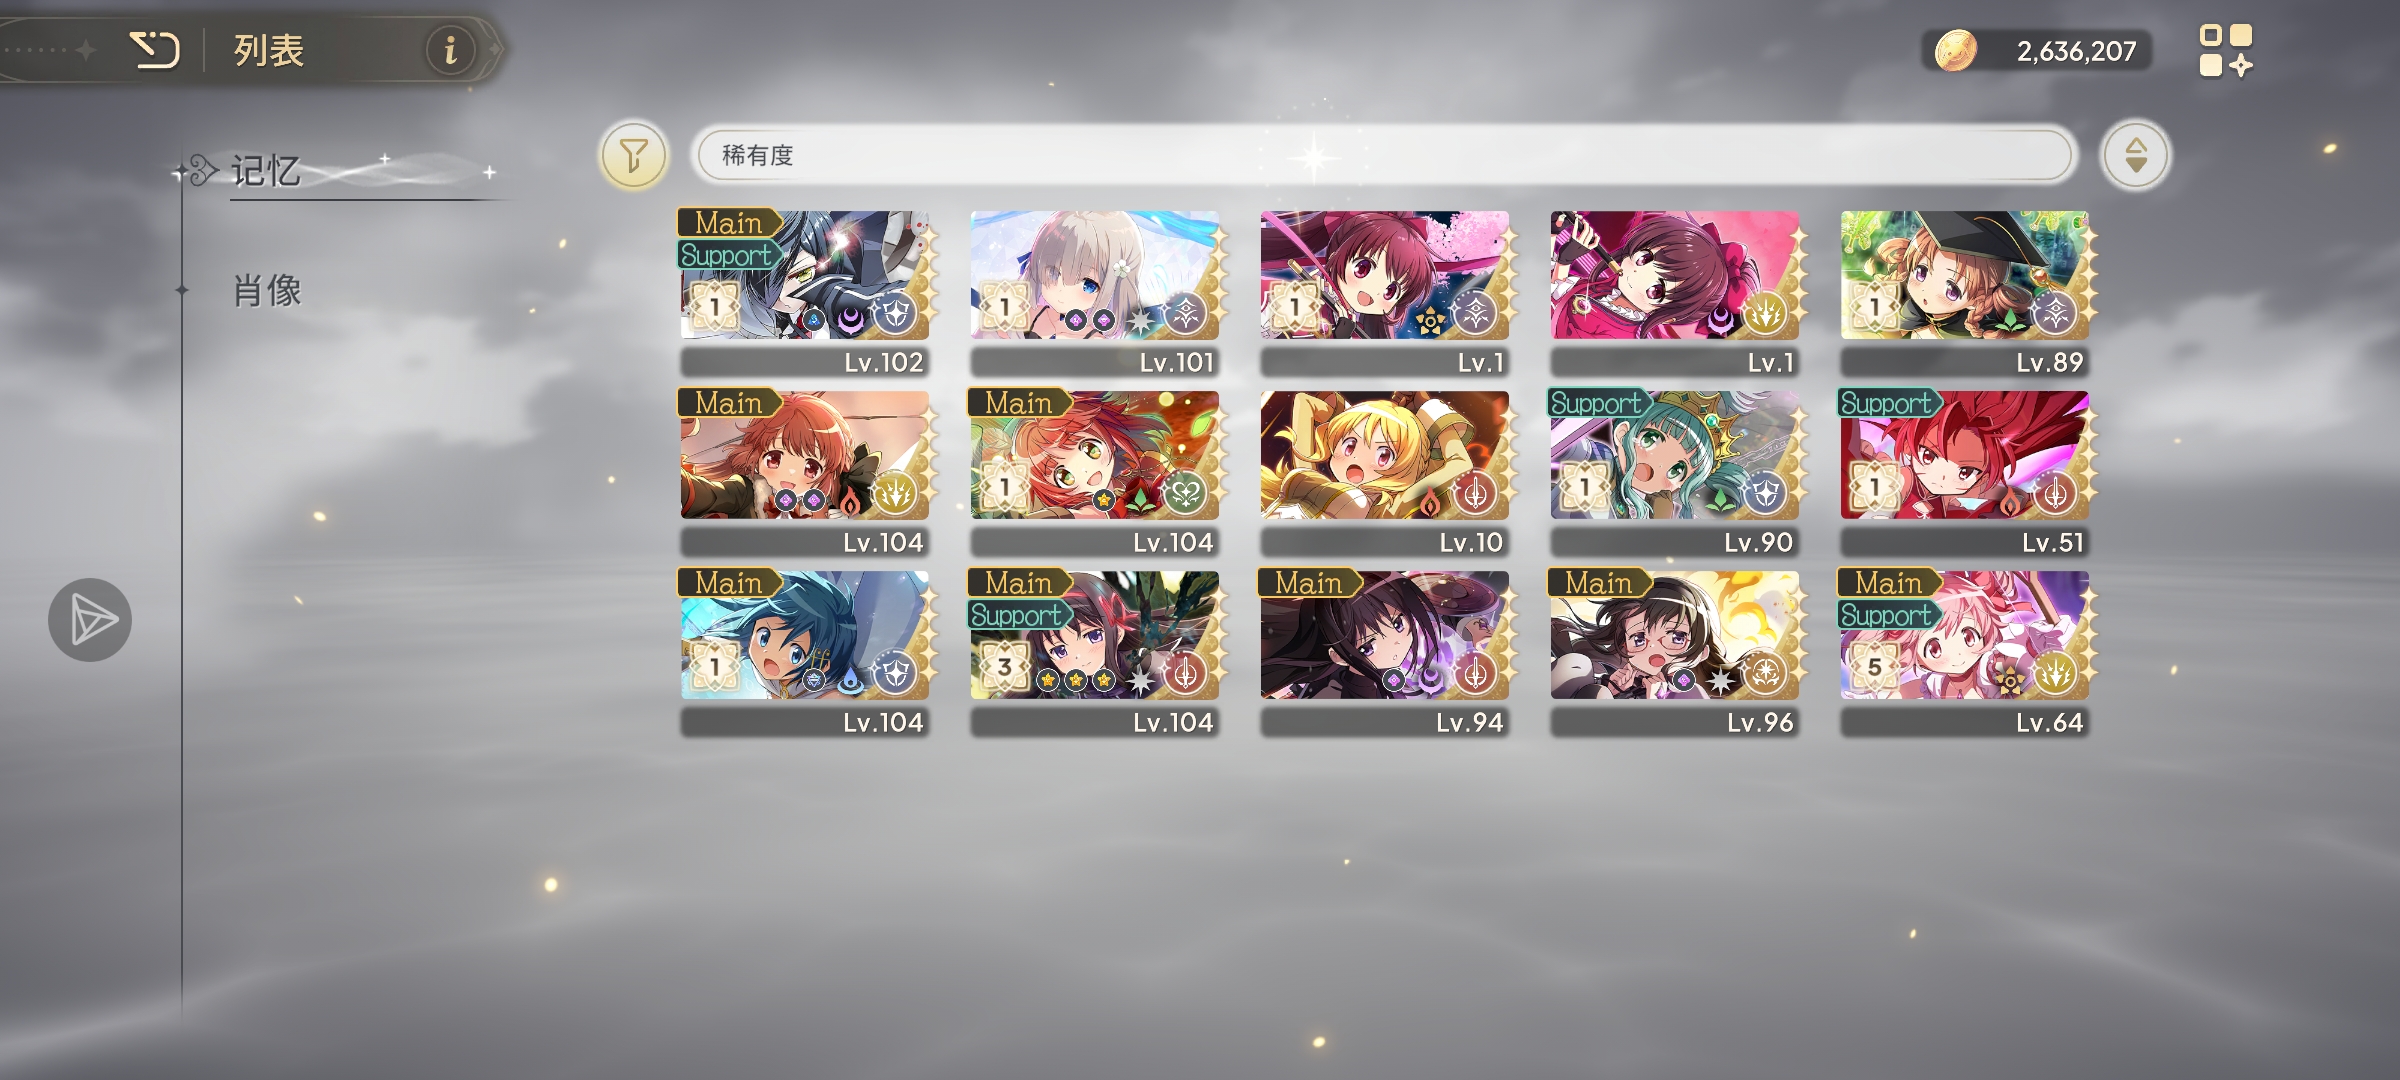Select the Lv.102 Main Support memory card
Screen dimensions: 2400x1080
806,292
